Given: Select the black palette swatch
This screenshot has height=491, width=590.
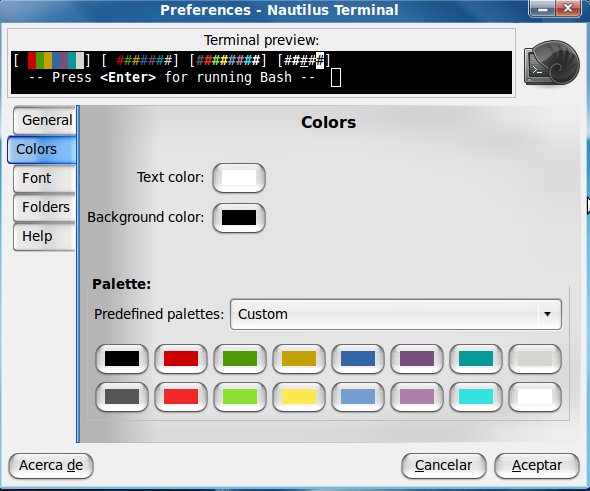Looking at the screenshot, I should coord(122,359).
